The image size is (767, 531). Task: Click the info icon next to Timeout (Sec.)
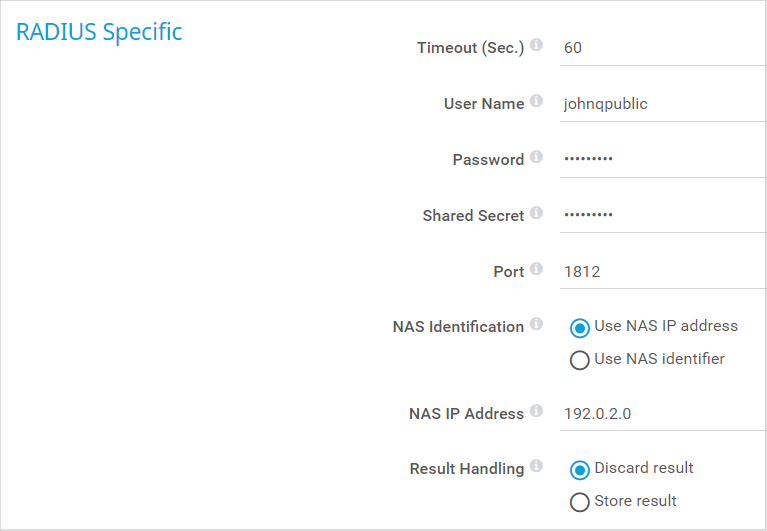[x=536, y=44]
